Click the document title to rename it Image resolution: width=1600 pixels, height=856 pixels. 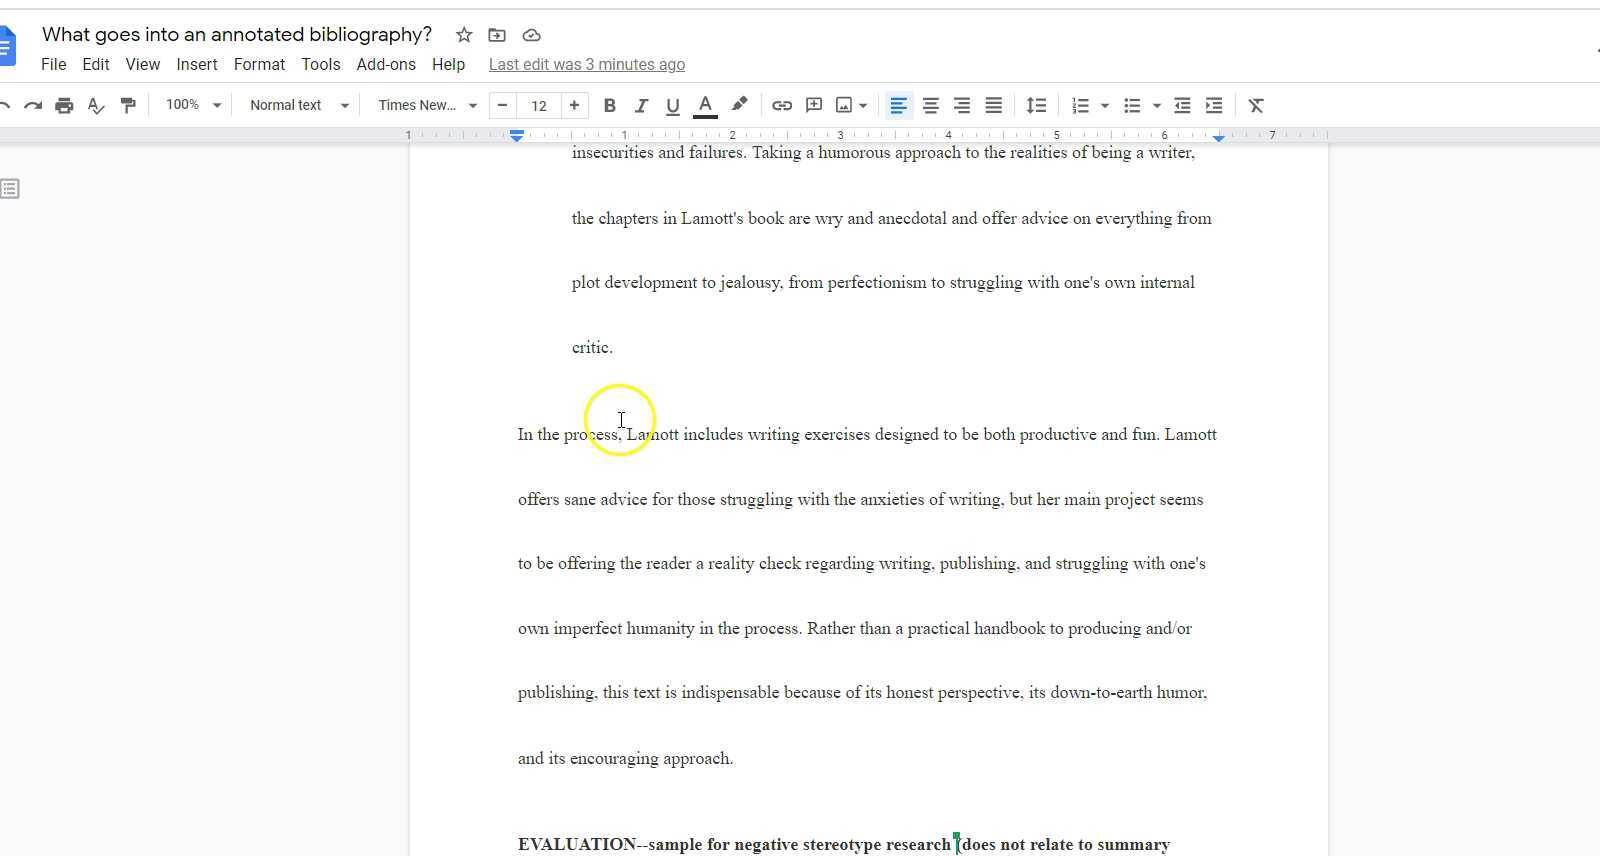tap(237, 34)
